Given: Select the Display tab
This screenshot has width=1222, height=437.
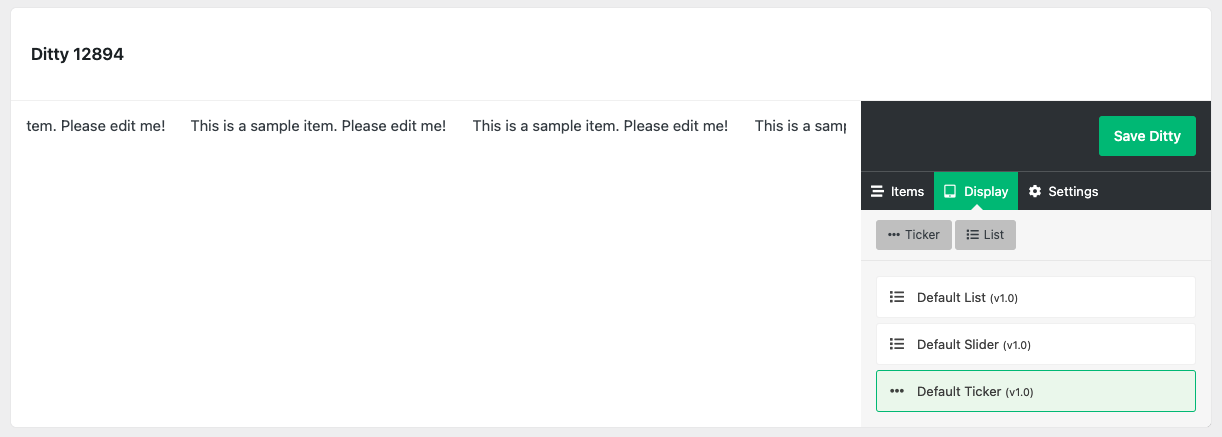Looking at the screenshot, I should [976, 191].
